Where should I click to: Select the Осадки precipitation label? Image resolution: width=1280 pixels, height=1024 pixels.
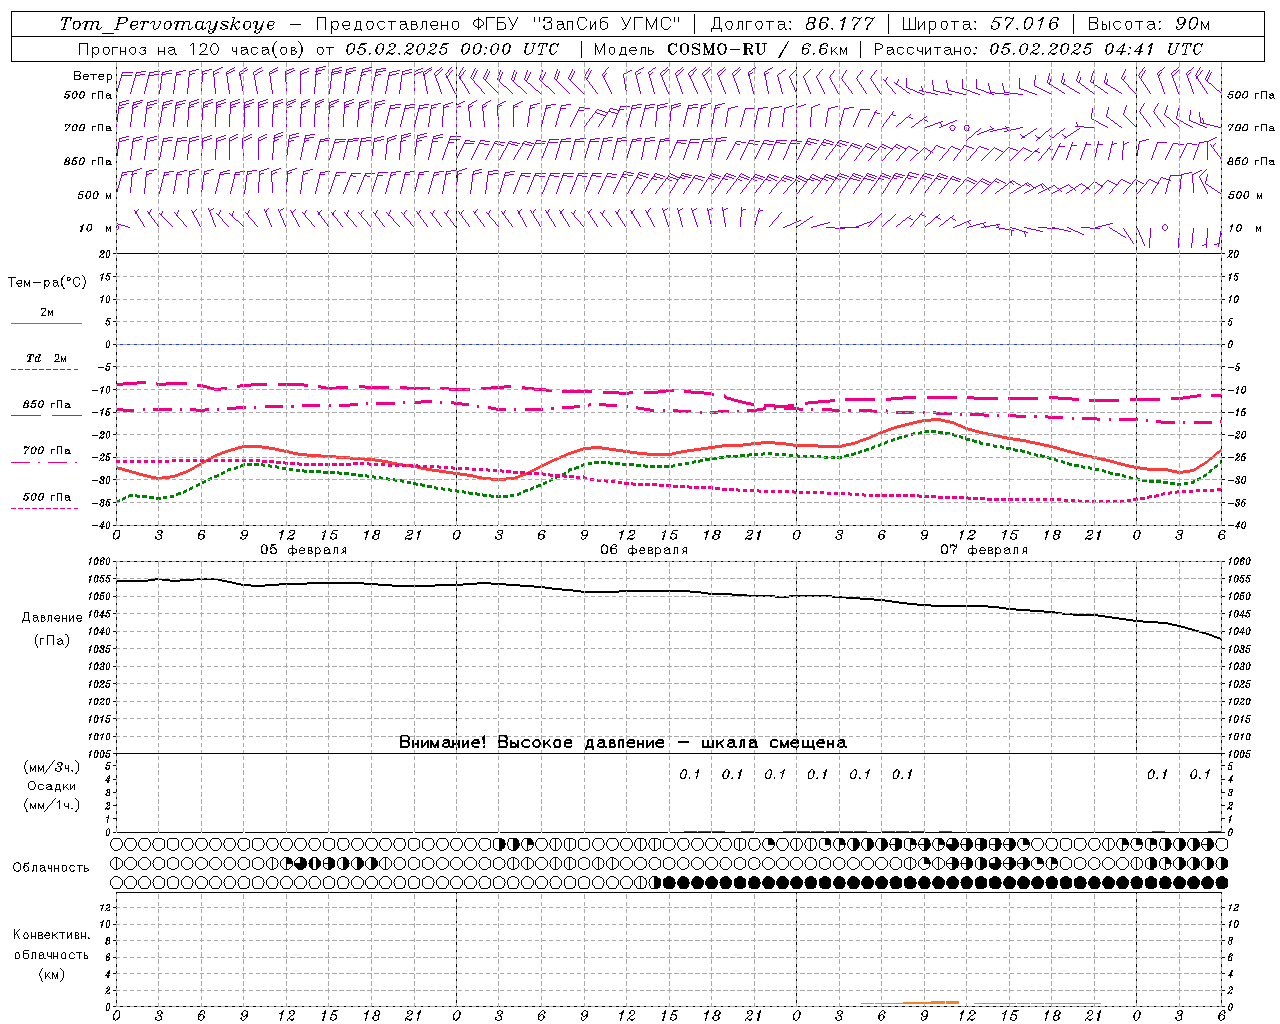click(x=51, y=786)
